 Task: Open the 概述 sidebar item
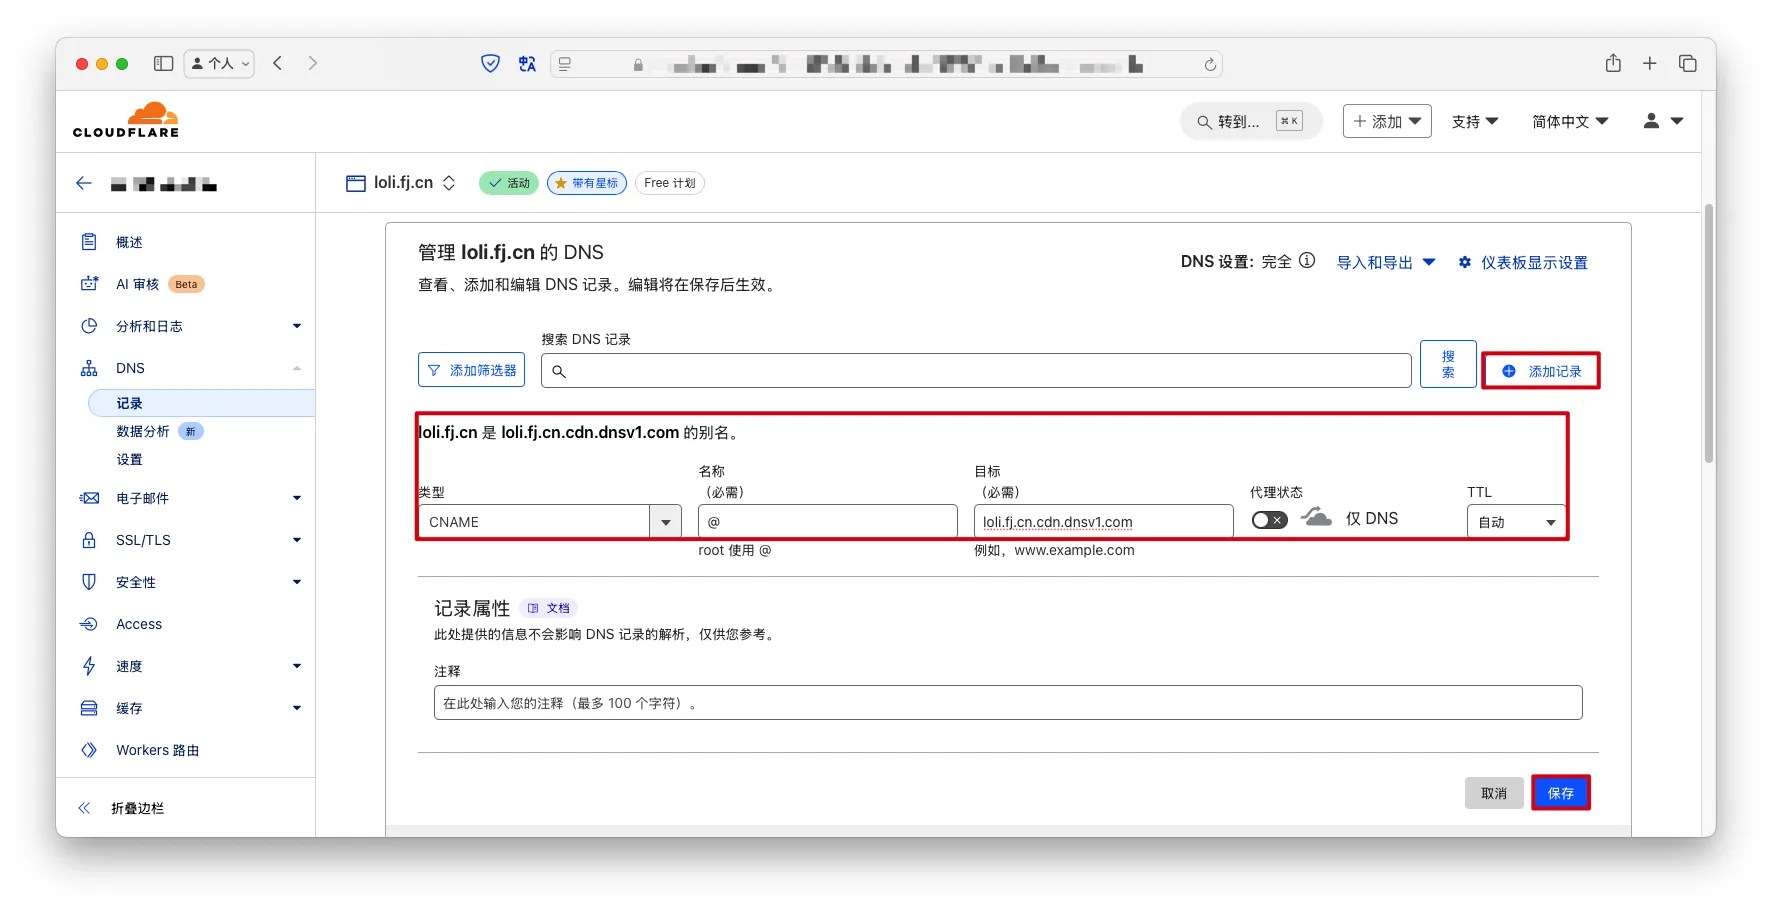129,242
